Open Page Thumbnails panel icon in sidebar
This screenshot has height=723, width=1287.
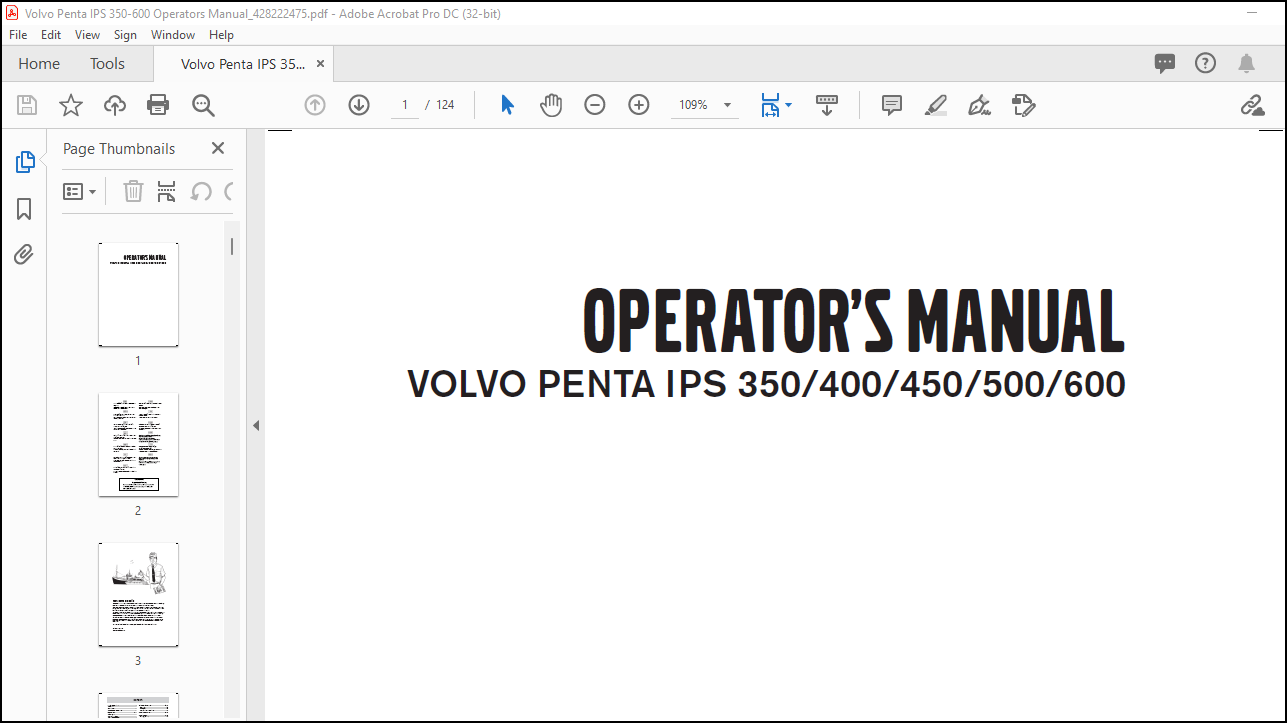point(25,162)
